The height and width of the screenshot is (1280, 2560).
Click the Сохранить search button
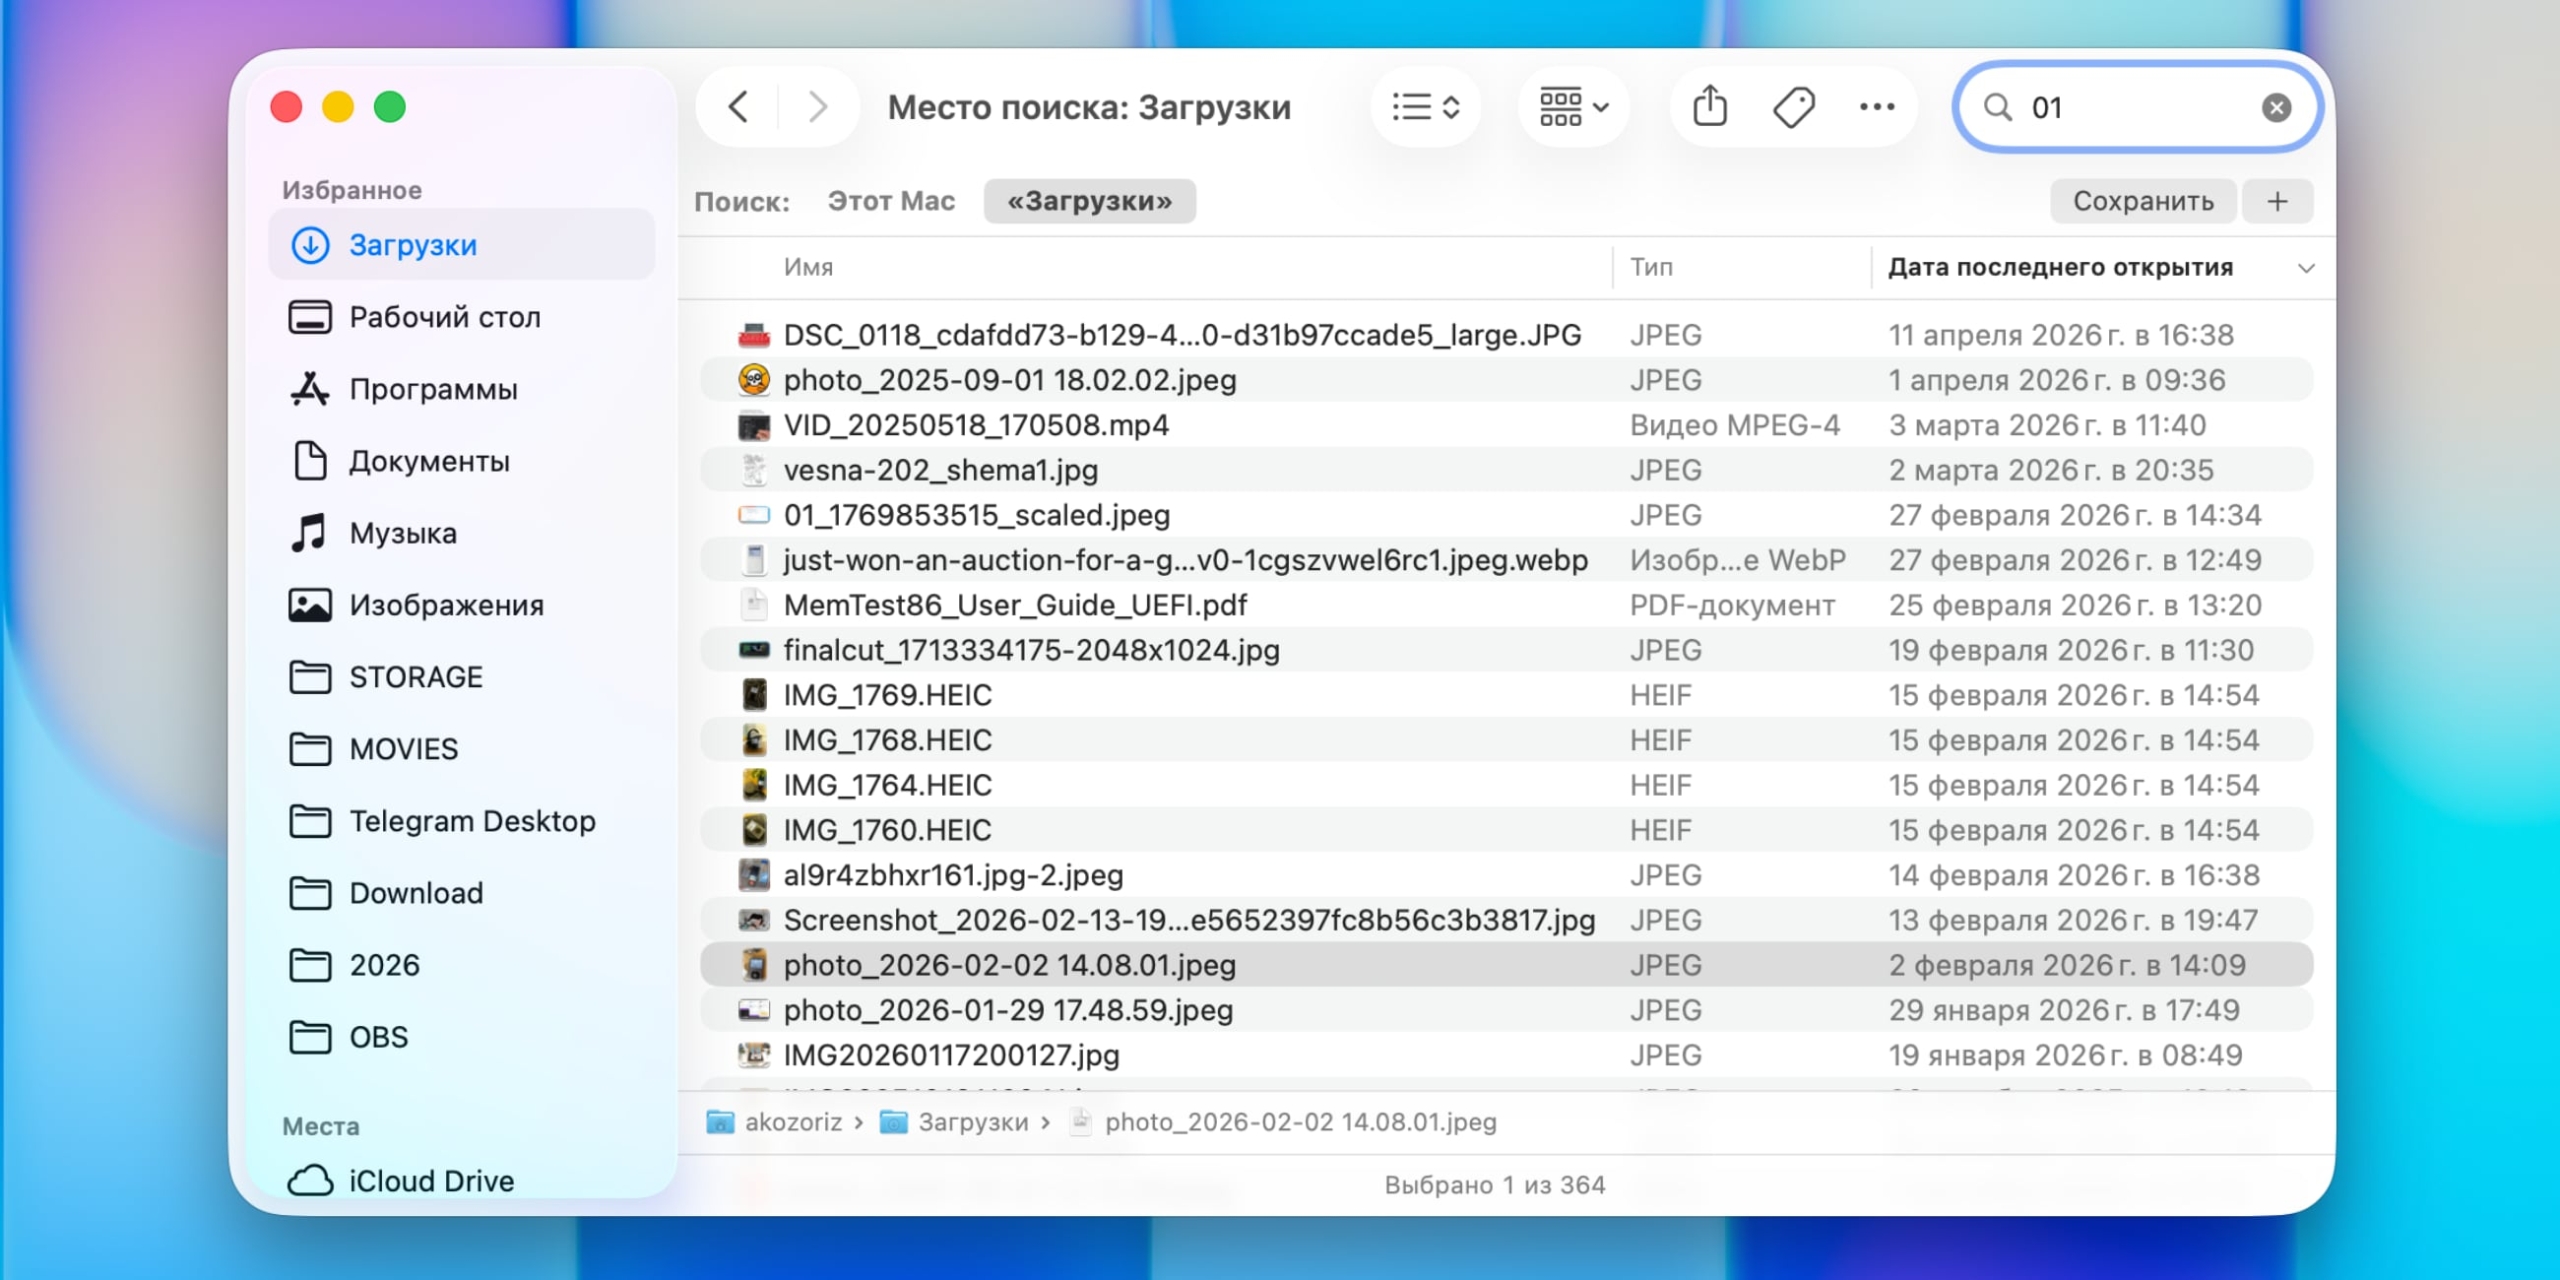2142,201
